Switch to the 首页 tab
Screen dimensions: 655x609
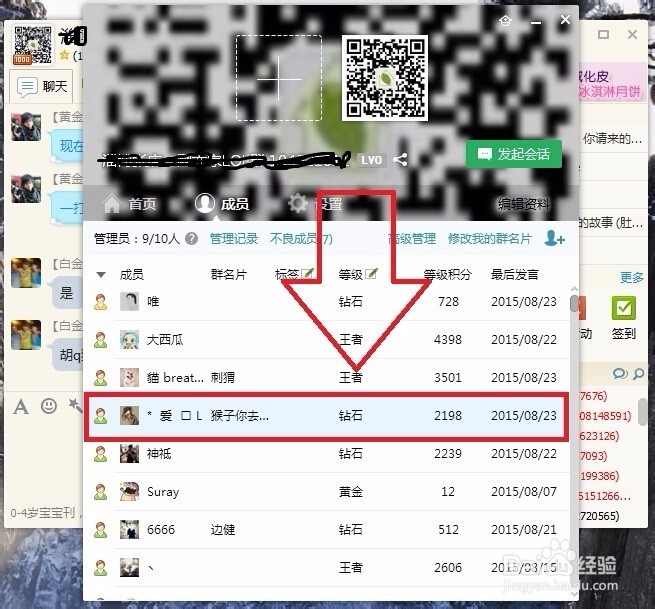pyautogui.click(x=130, y=204)
